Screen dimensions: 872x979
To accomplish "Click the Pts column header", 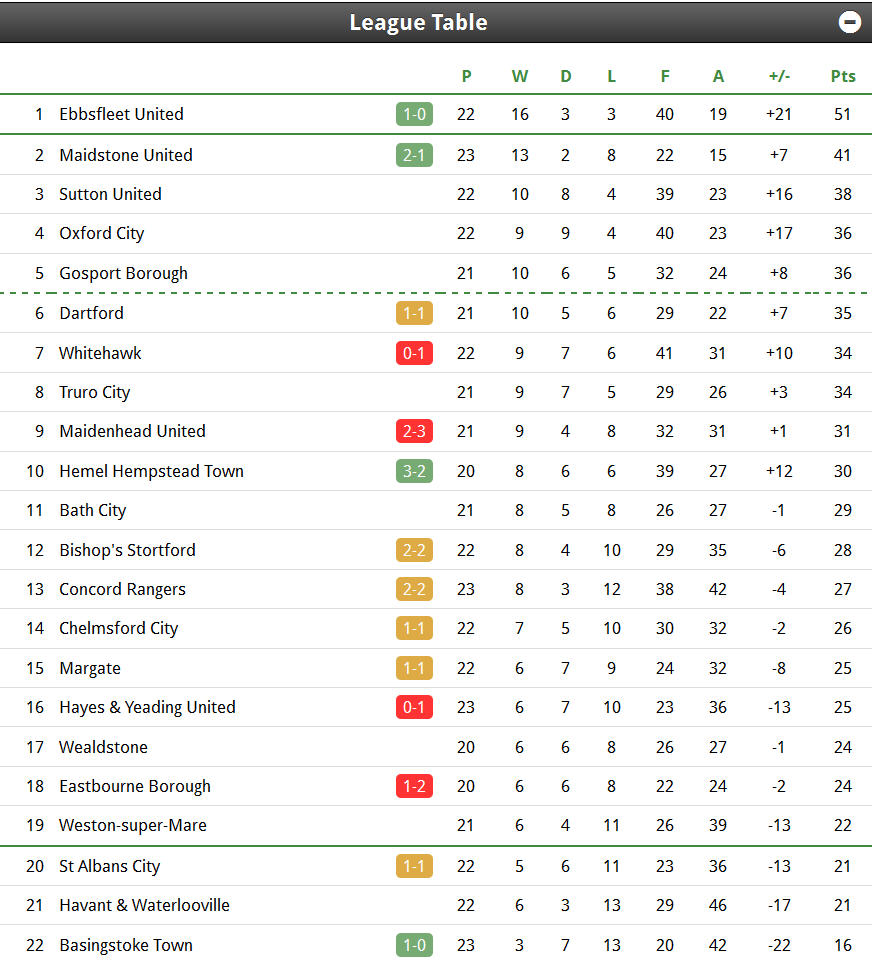I will pyautogui.click(x=843, y=76).
